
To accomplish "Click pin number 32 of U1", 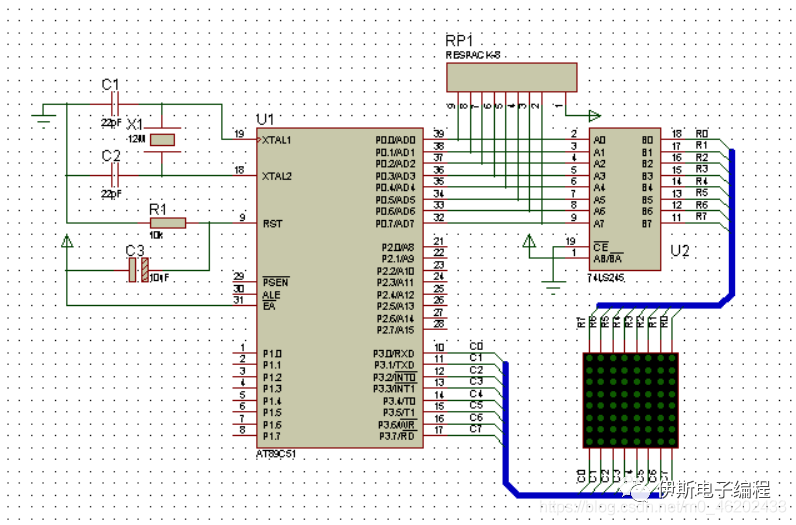I will click(439, 217).
